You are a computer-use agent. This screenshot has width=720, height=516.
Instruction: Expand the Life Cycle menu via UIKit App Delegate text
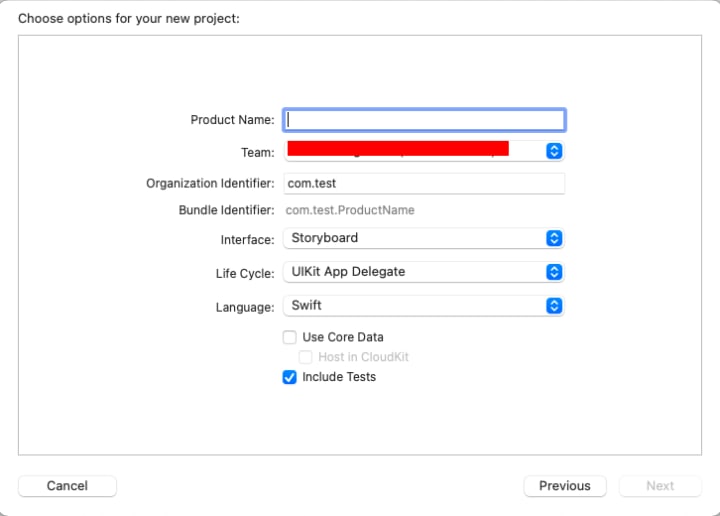(x=348, y=272)
